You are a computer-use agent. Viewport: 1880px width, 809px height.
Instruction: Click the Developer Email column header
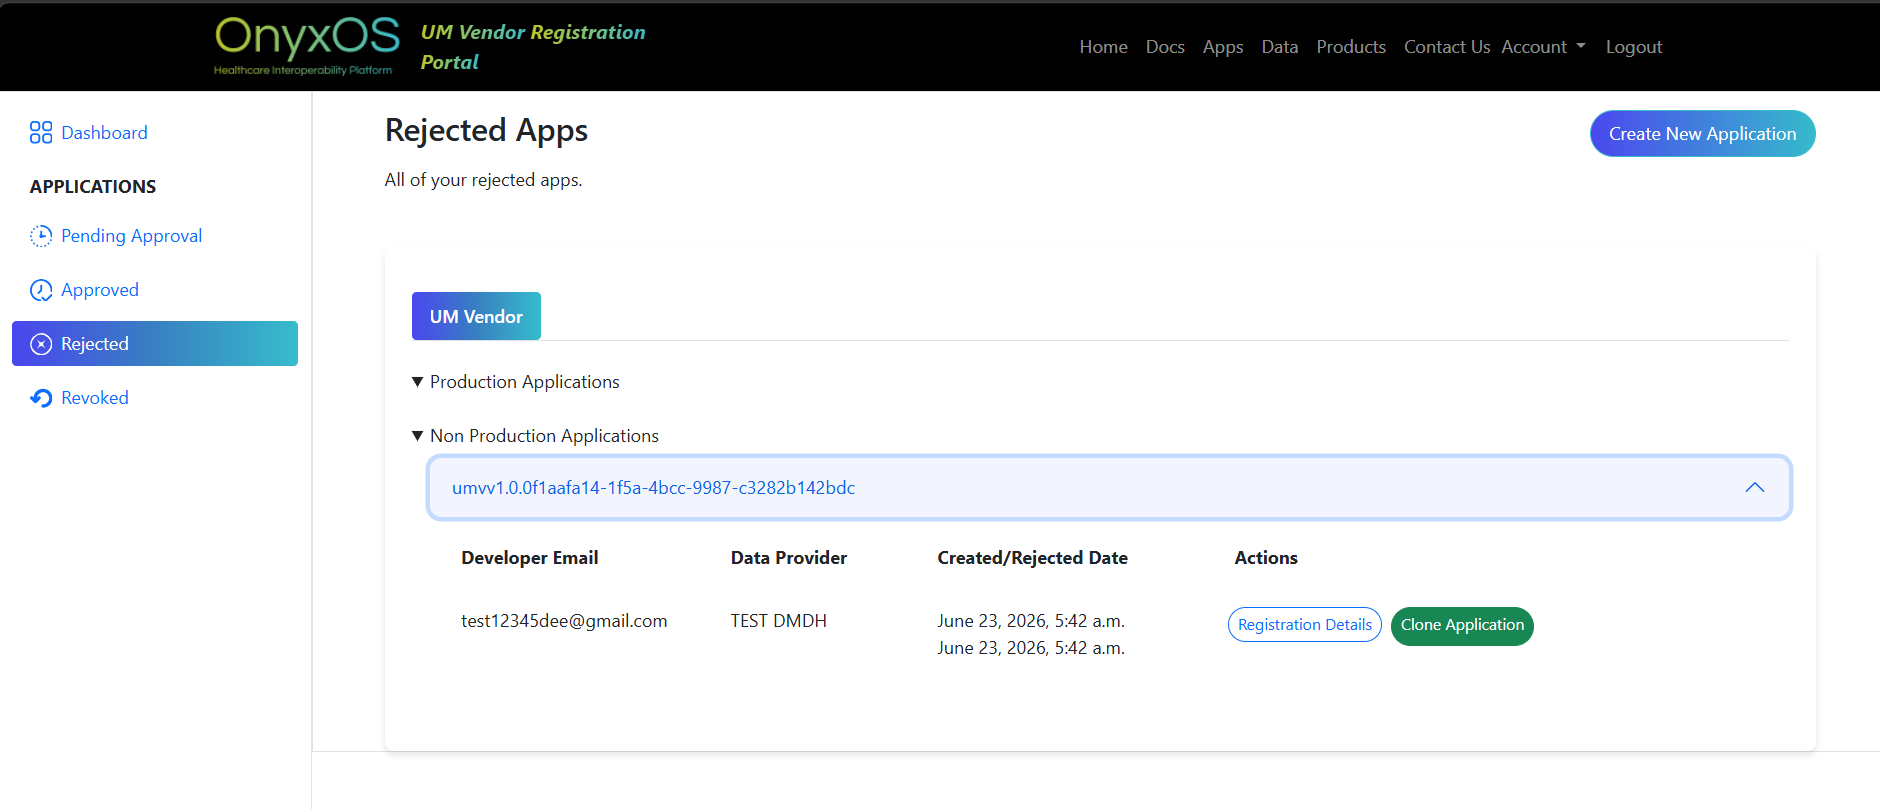pyautogui.click(x=530, y=558)
